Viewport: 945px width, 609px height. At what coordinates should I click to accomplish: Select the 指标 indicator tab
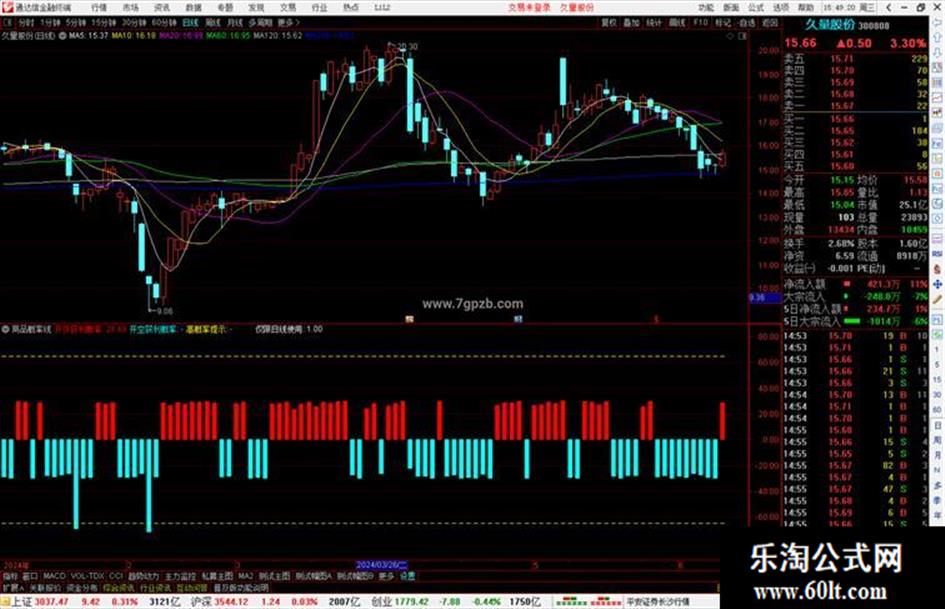[x=10, y=576]
